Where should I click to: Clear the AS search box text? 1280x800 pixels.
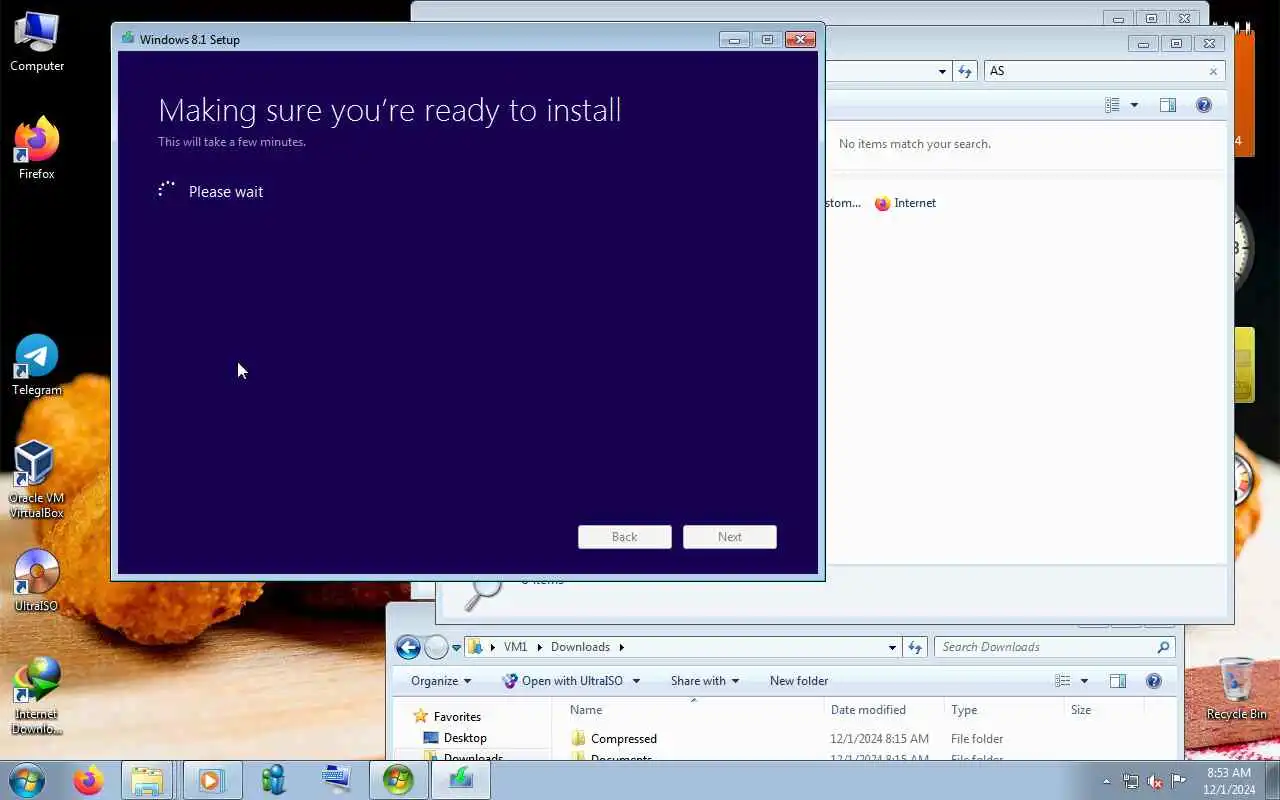click(x=1213, y=71)
